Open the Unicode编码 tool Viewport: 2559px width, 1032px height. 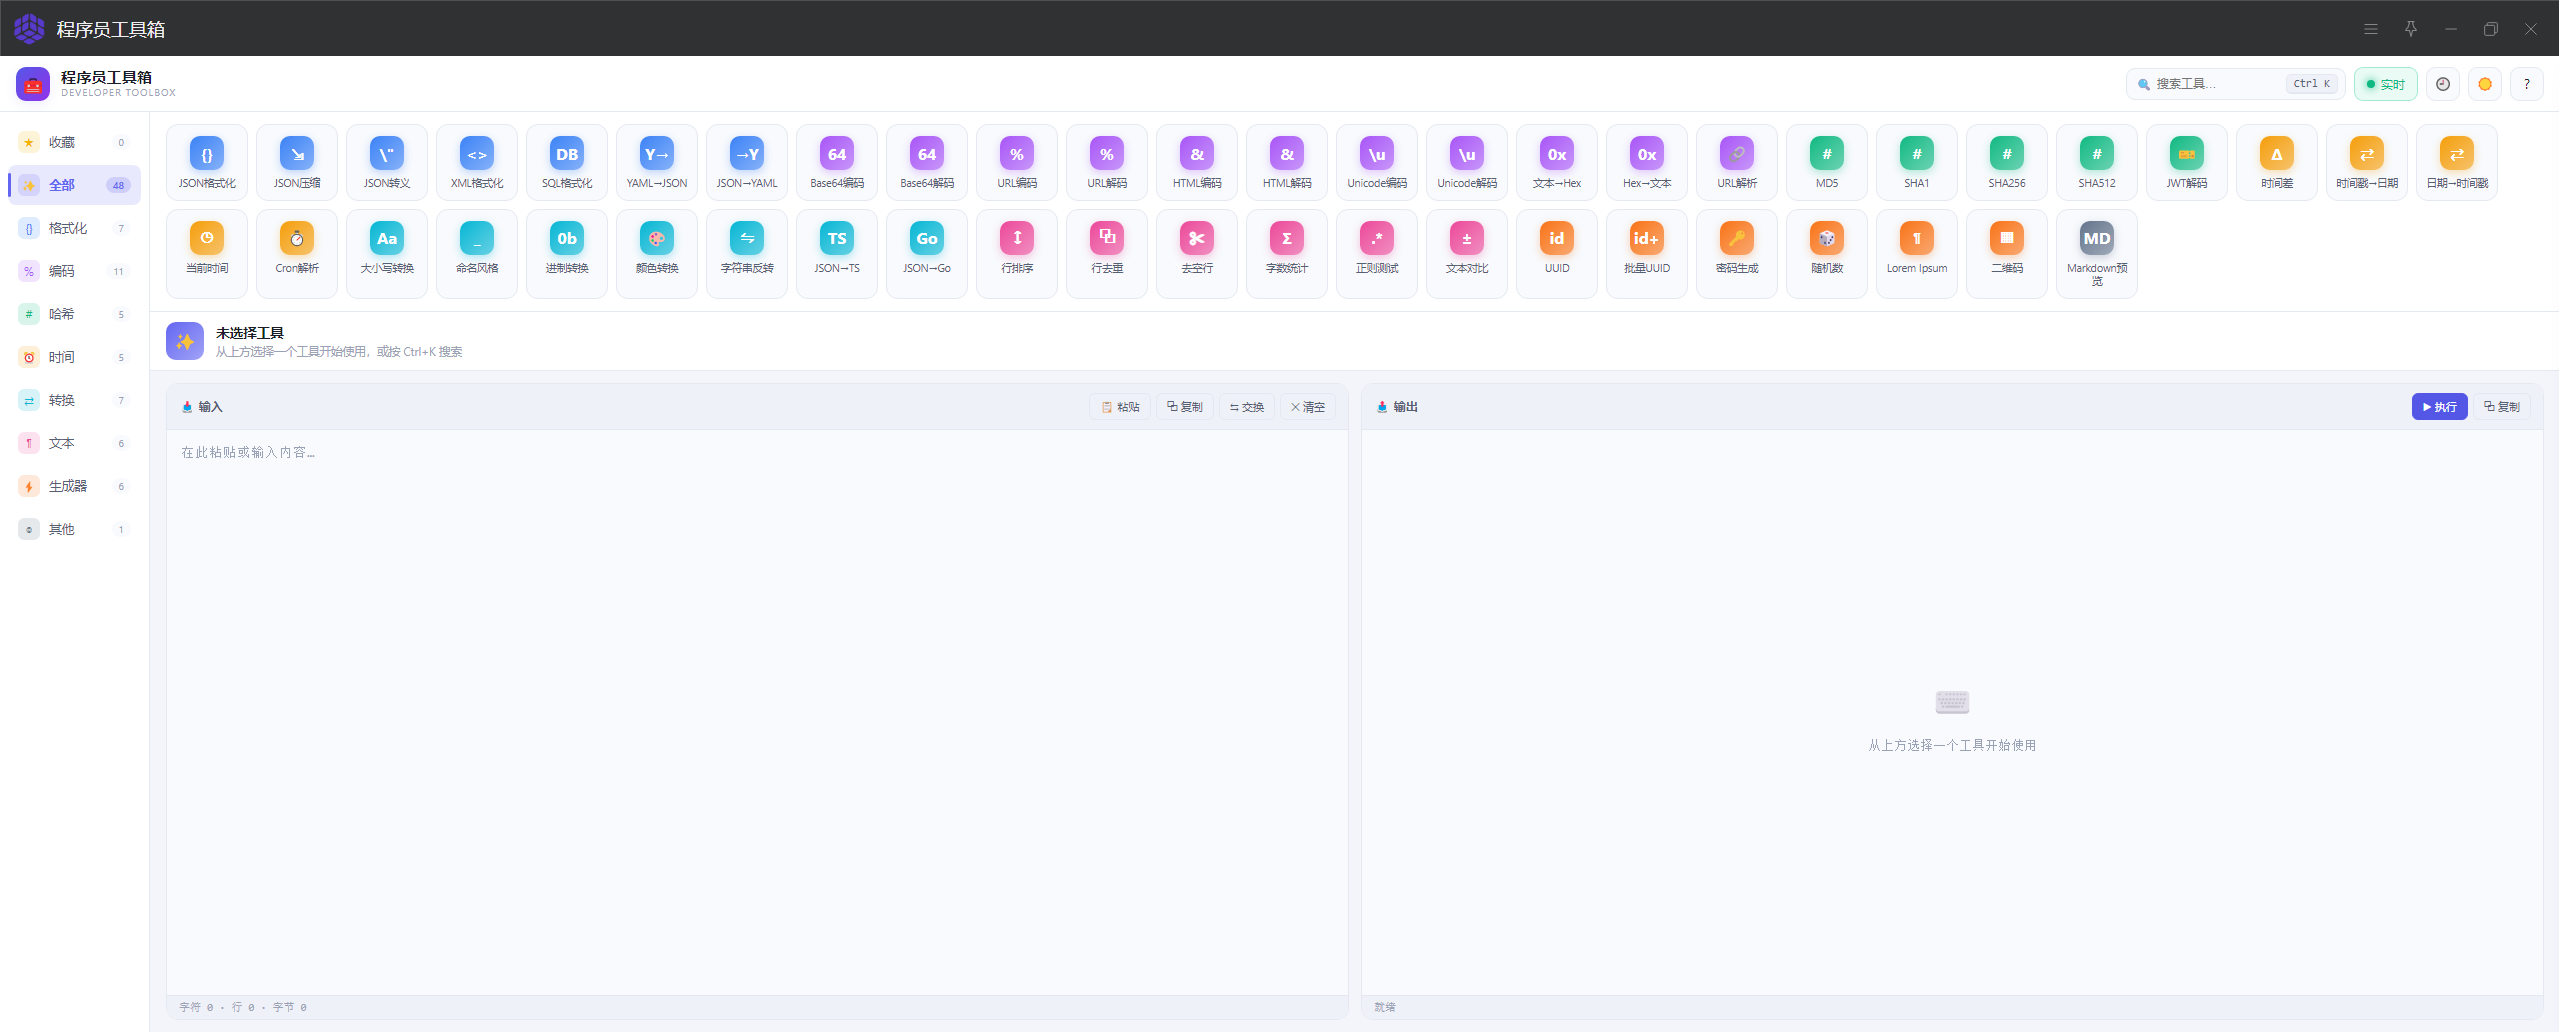[1377, 162]
